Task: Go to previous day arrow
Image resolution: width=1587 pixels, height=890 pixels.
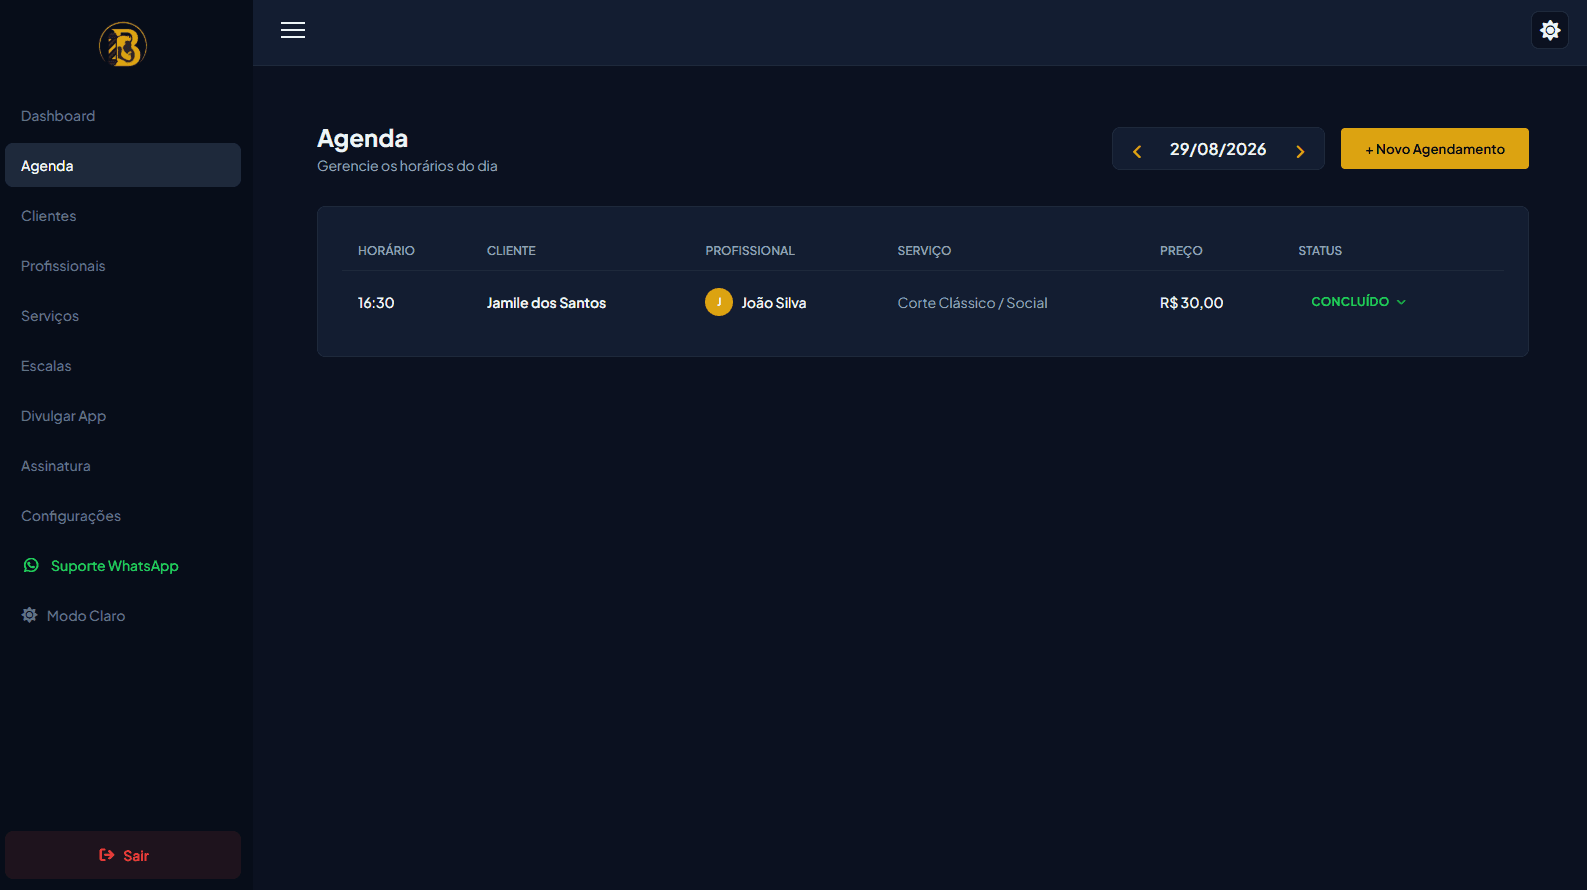Action: point(1137,151)
